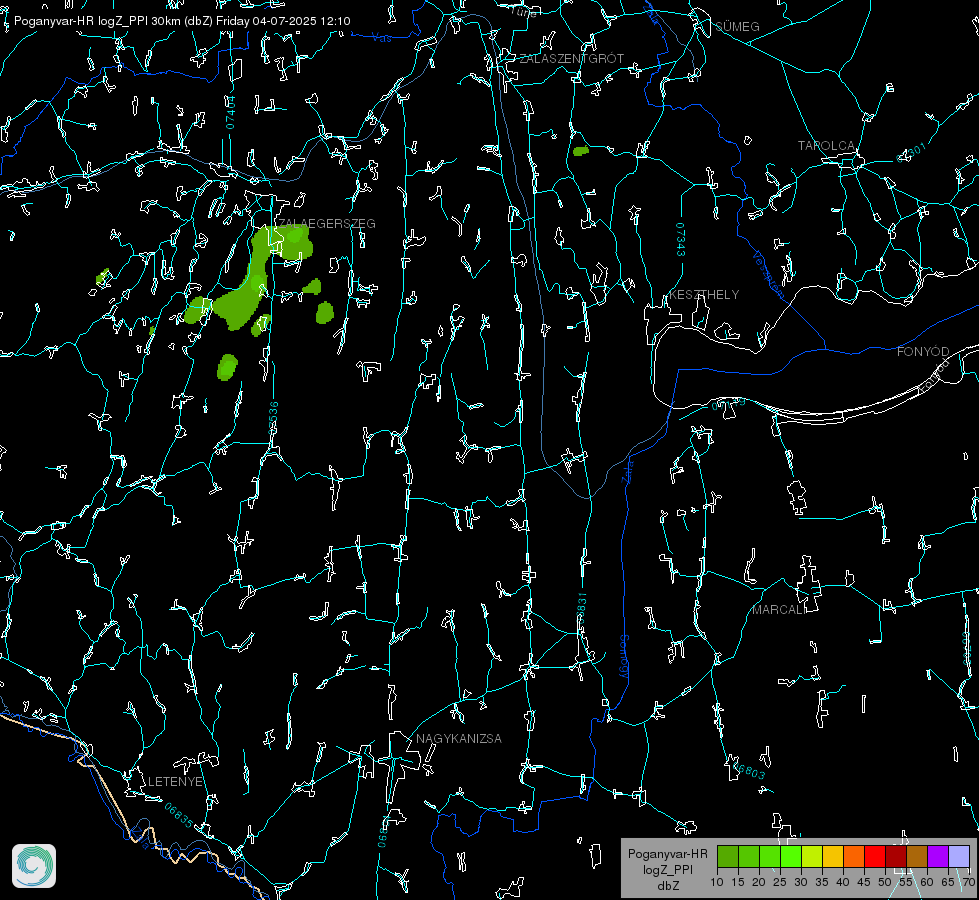Click the road number 06803 label
Image resolution: width=979 pixels, height=900 pixels.
pos(748,771)
